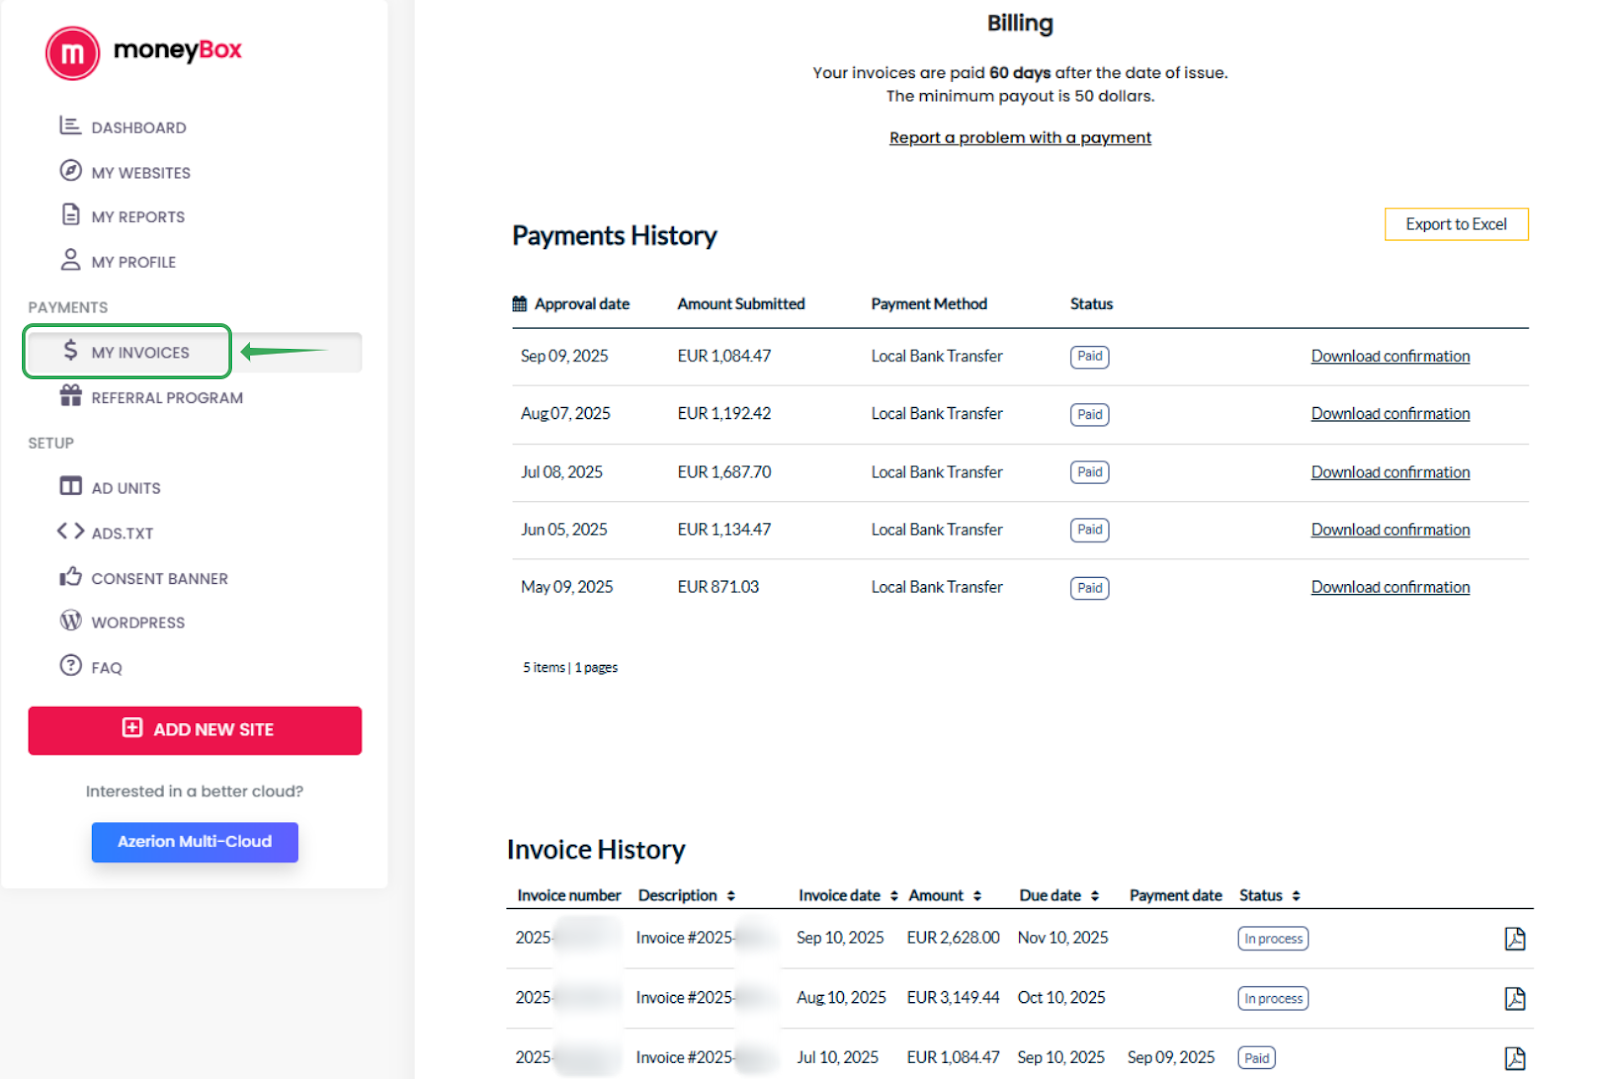Screen dimensions: 1600x1079
Task: Open My Reports in sidebar
Action: [x=138, y=217]
